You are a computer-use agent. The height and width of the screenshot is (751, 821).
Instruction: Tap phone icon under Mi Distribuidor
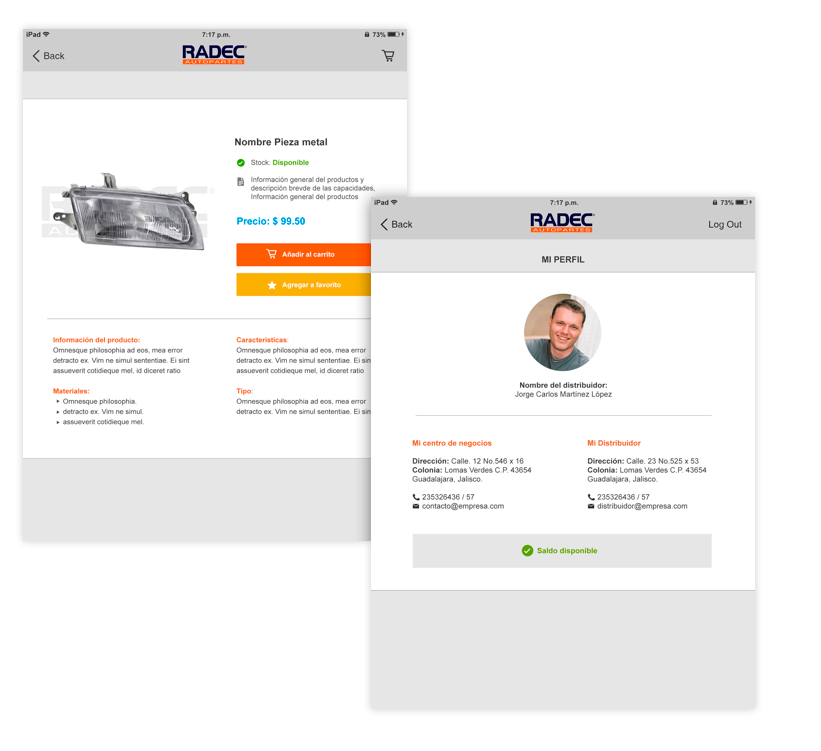591,497
